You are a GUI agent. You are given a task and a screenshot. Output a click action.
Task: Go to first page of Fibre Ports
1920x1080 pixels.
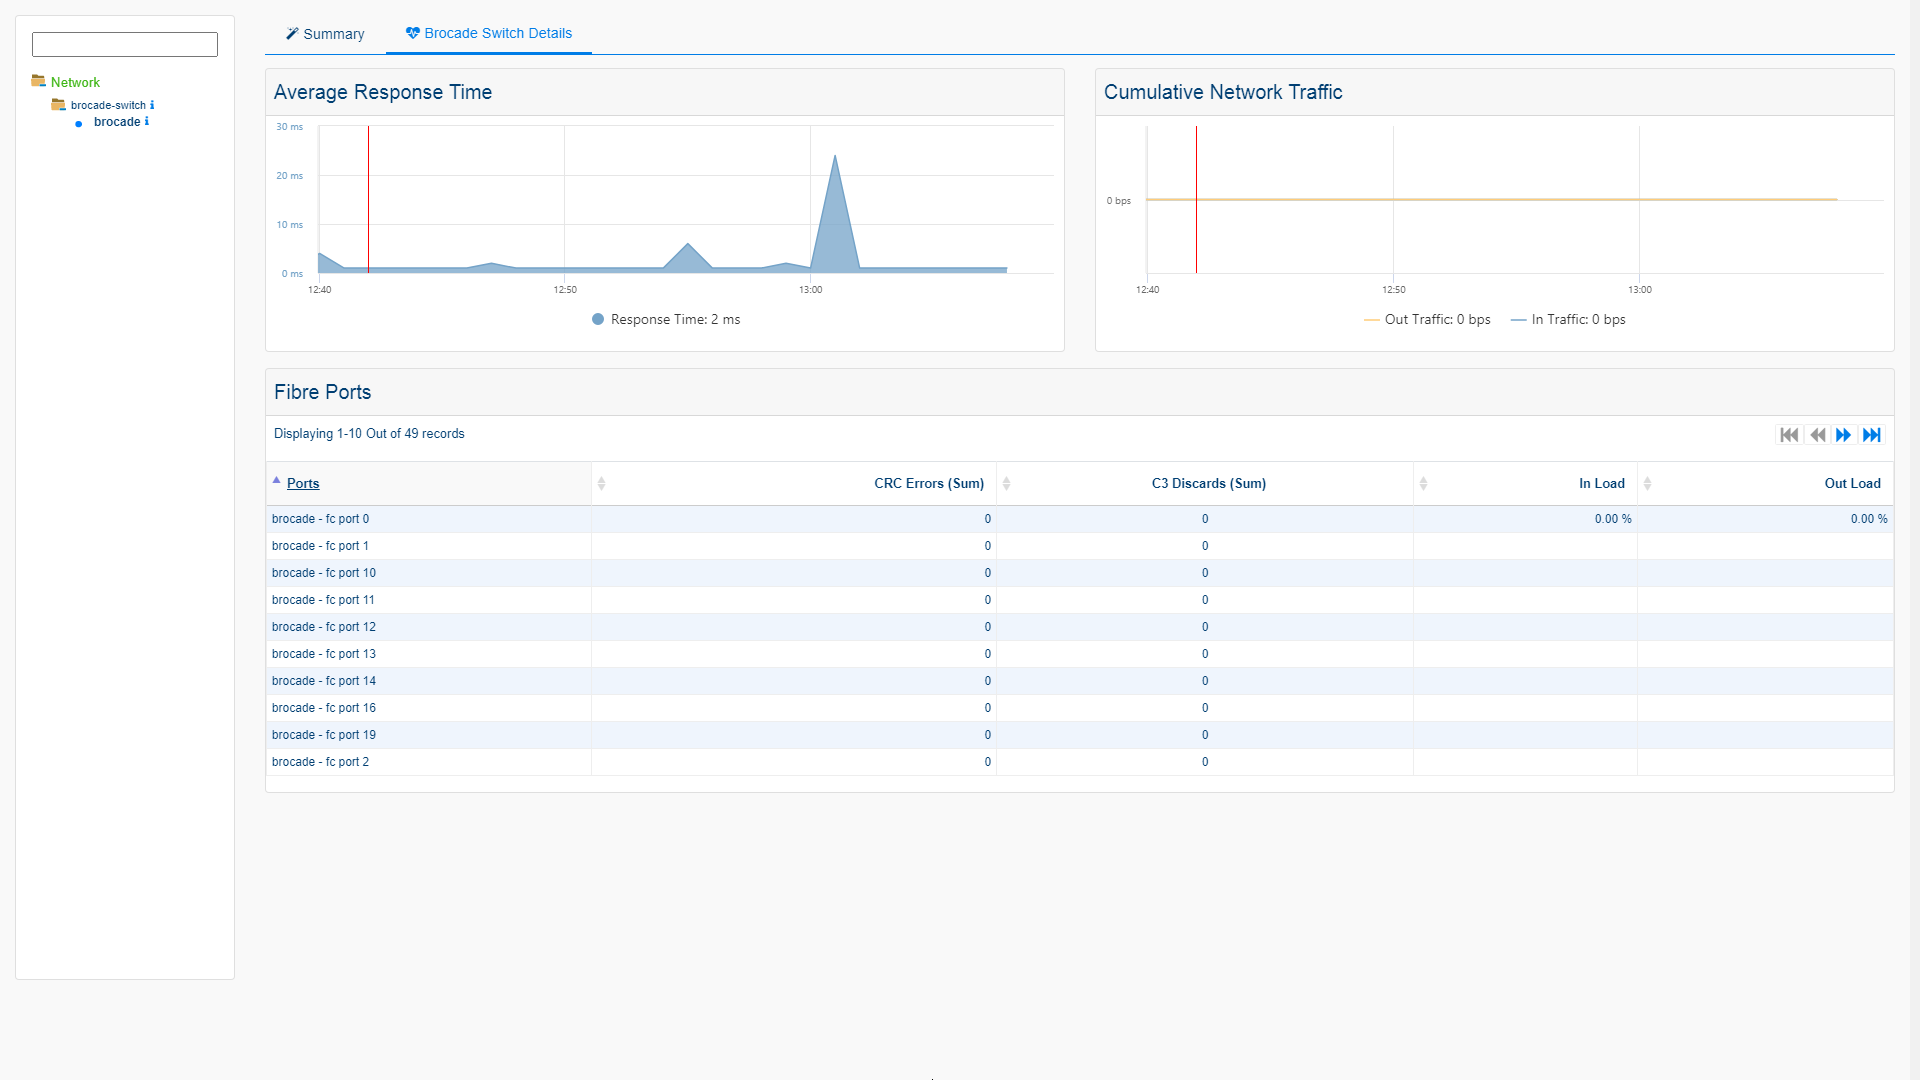(x=1789, y=435)
